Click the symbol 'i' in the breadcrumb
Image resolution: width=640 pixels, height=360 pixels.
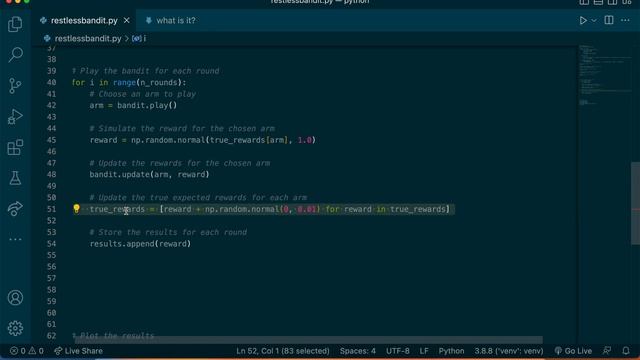[144, 38]
